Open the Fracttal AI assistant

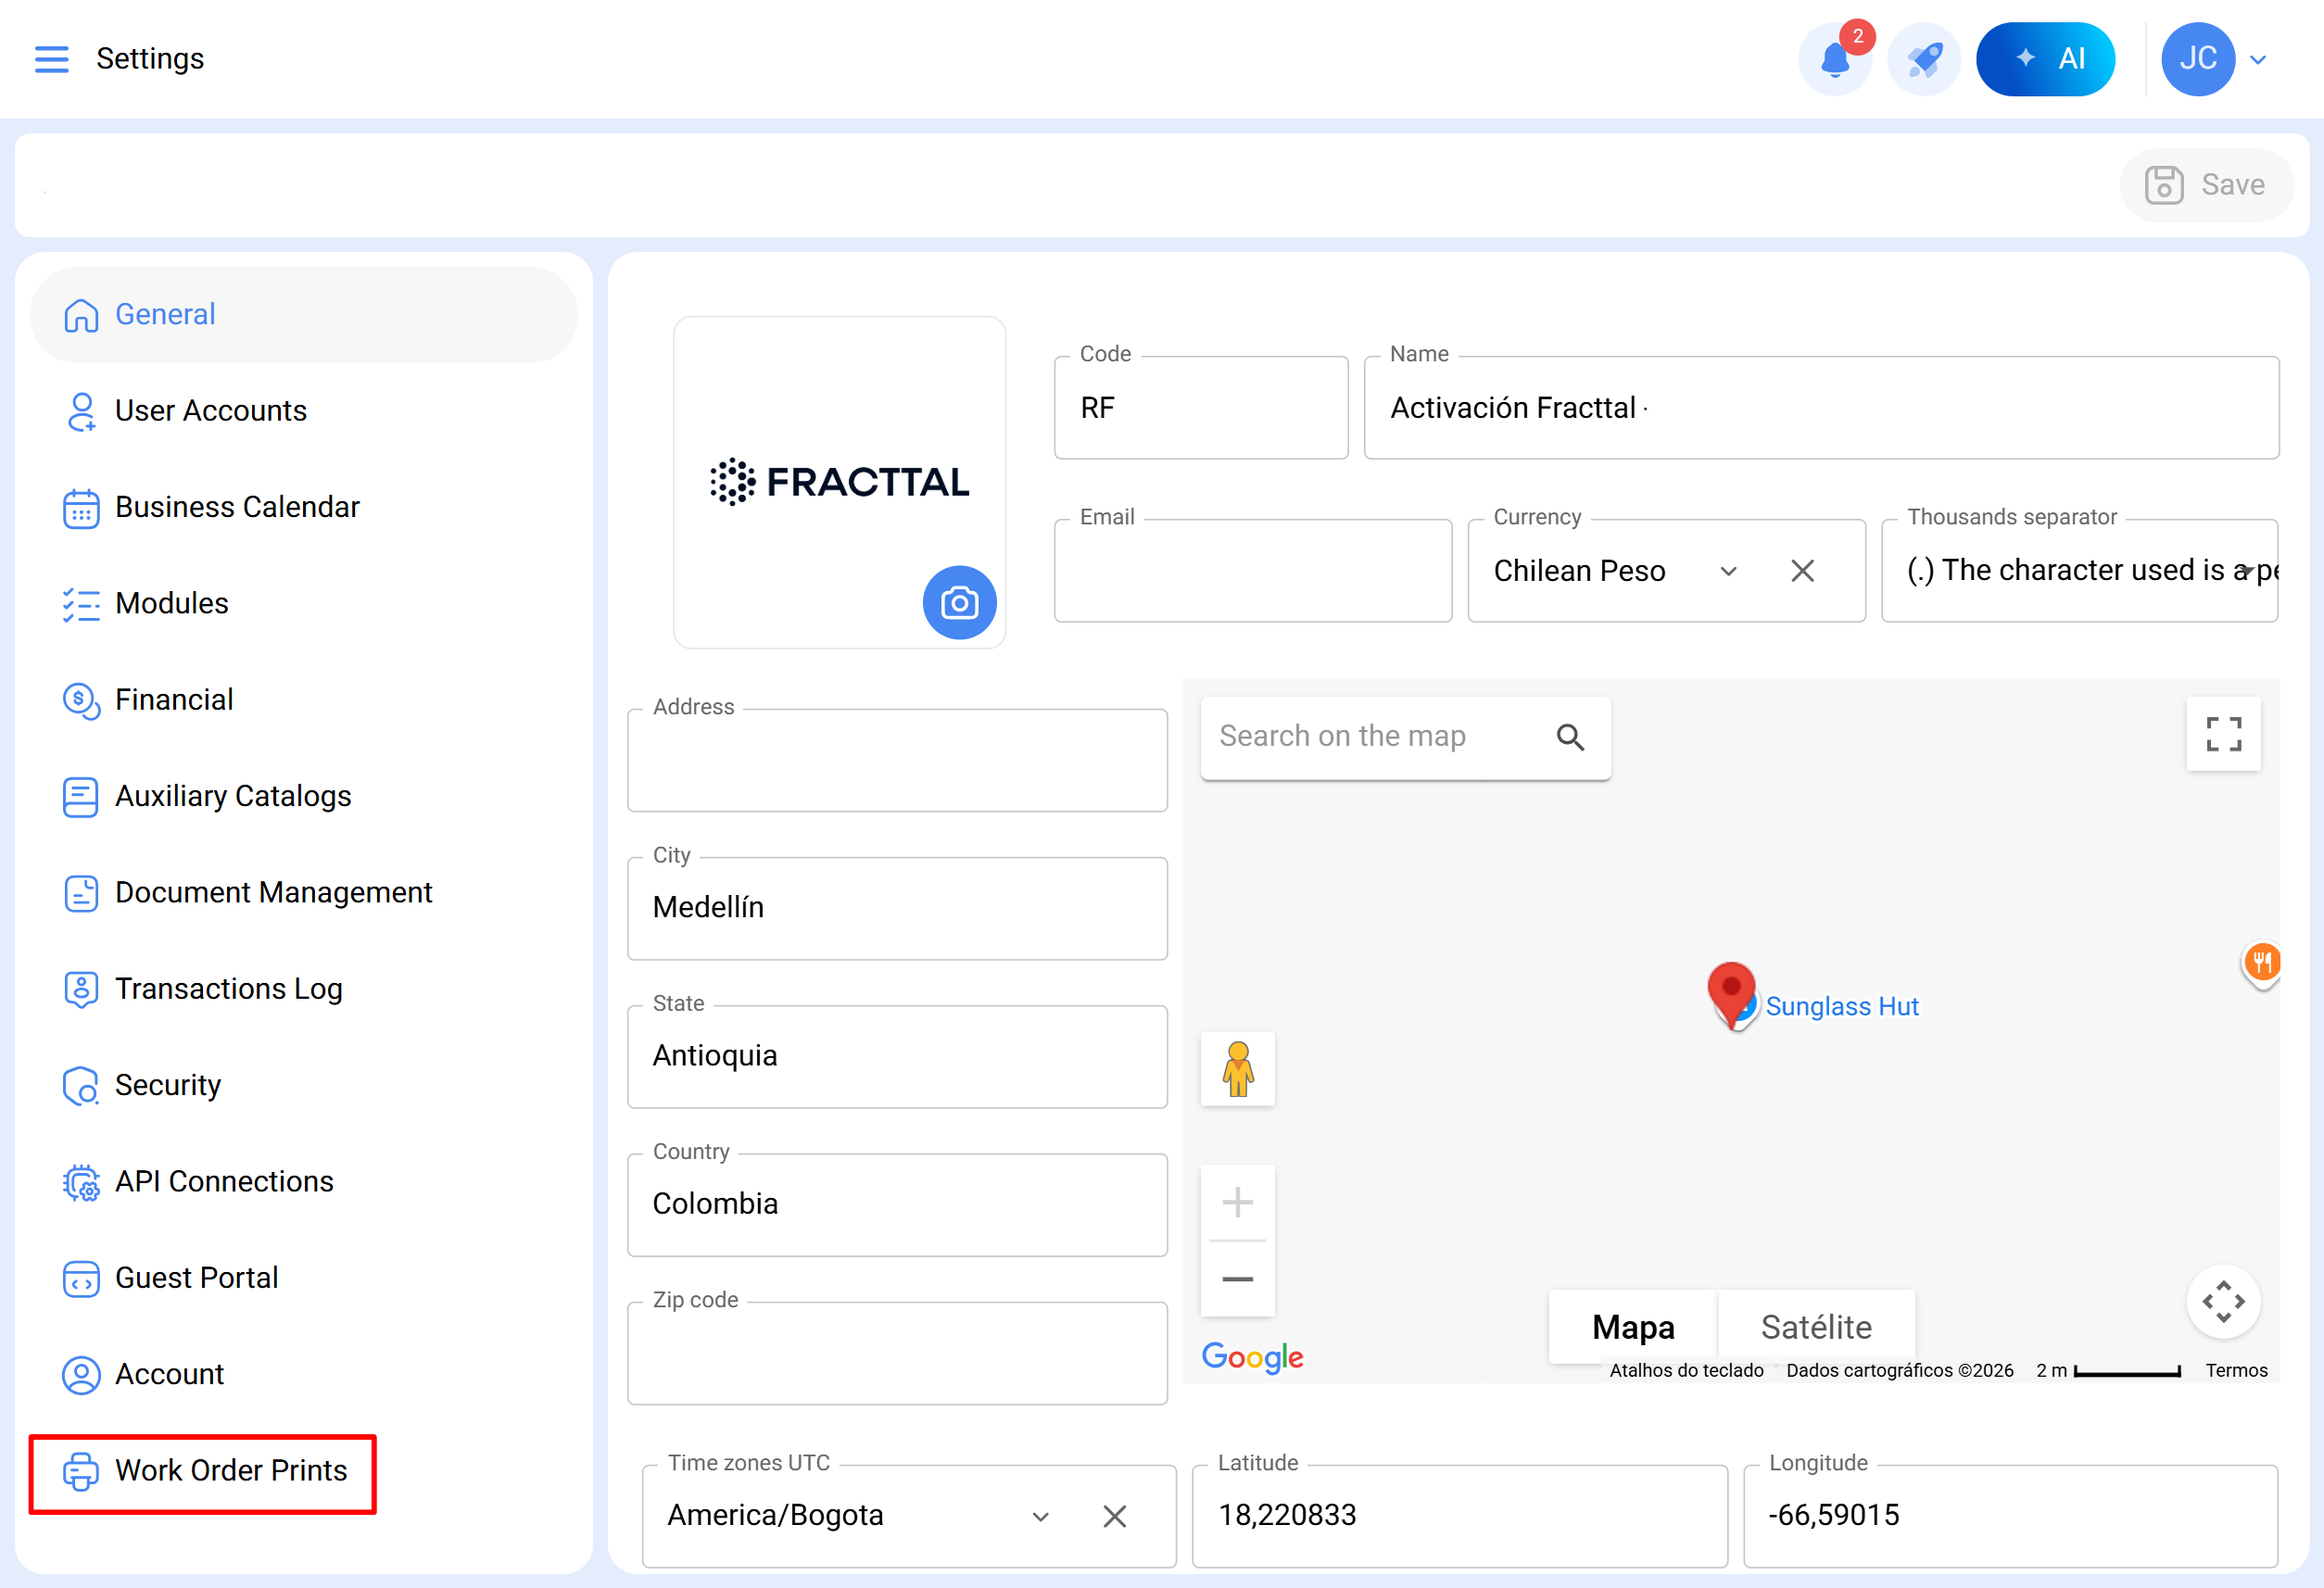[2046, 58]
